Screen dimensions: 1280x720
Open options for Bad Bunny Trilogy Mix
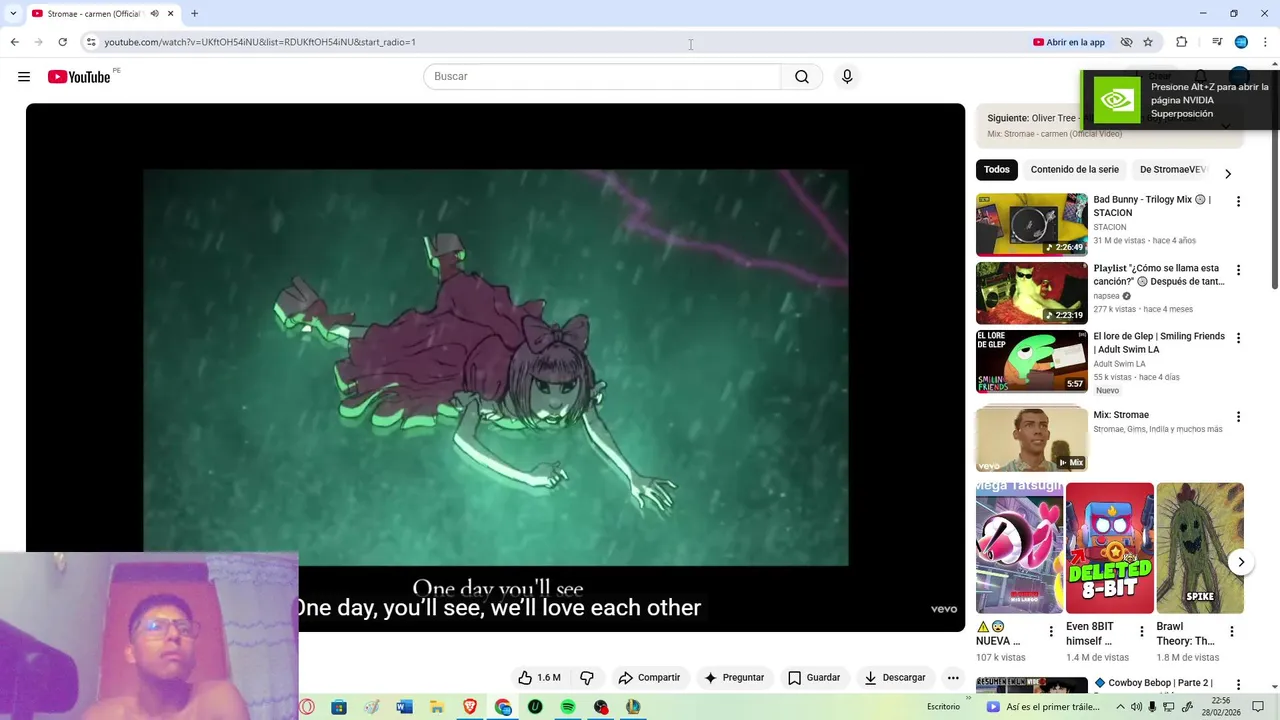(x=1238, y=201)
